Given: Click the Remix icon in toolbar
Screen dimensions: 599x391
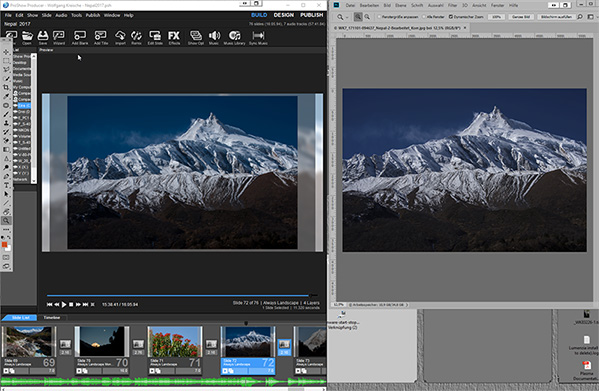Looking at the screenshot, I should (x=136, y=37).
